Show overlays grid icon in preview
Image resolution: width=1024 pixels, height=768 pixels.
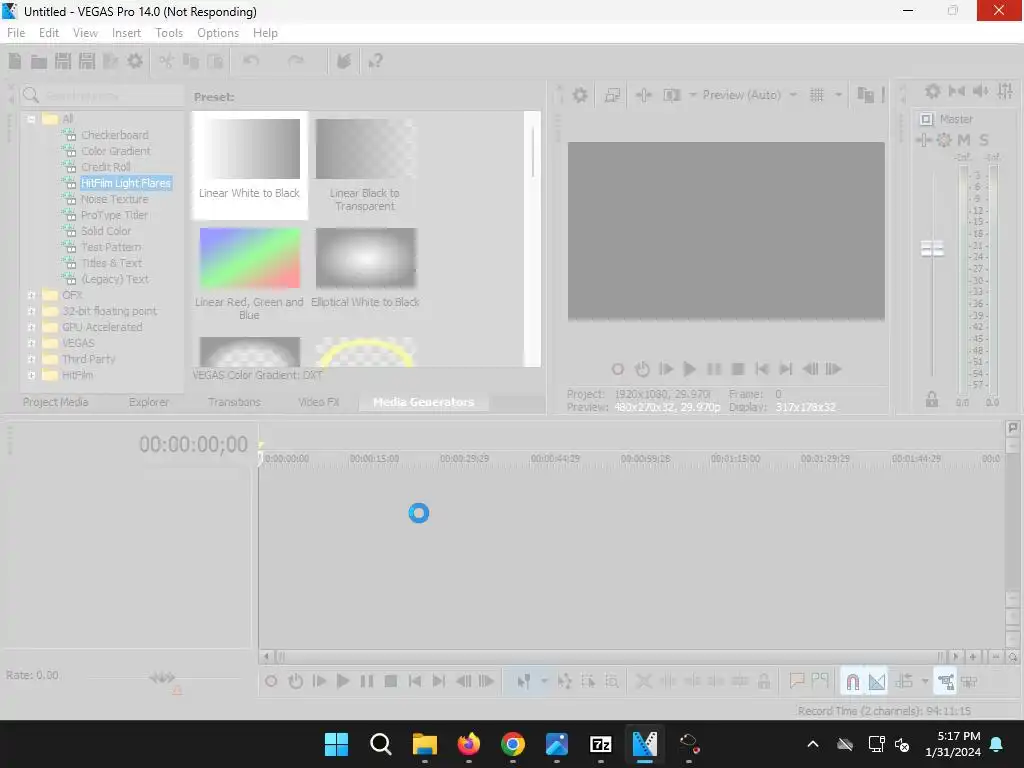[x=817, y=95]
